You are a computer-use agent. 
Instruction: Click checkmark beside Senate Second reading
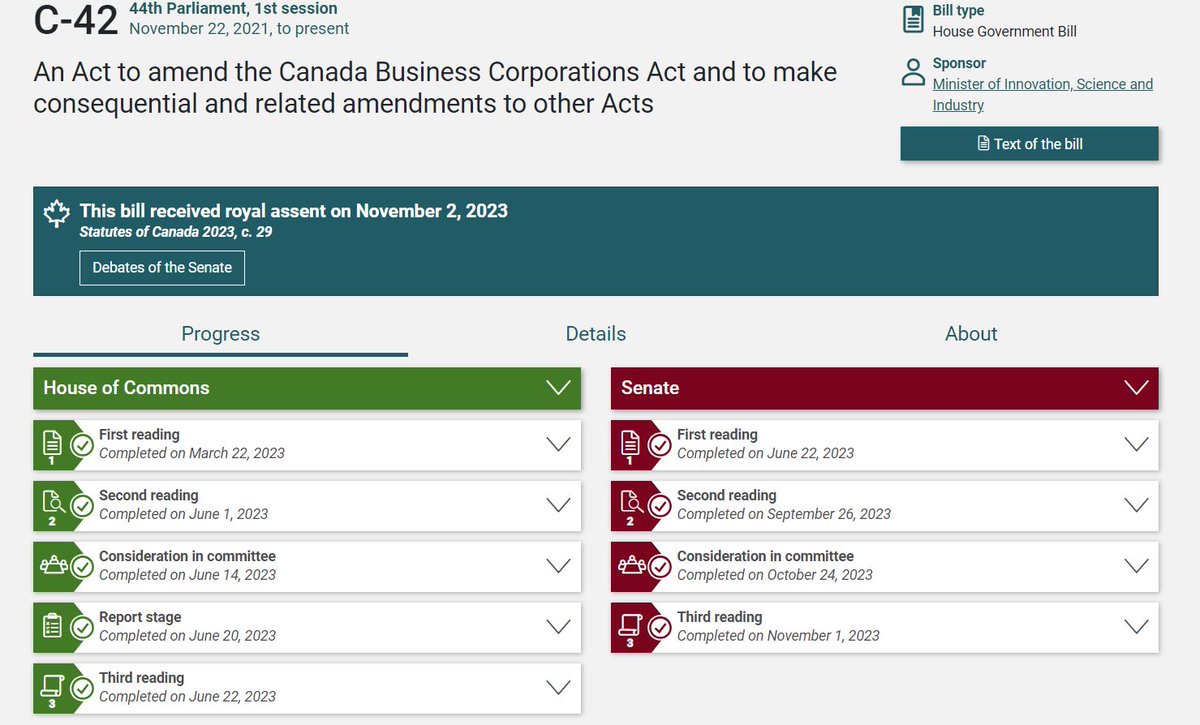660,505
